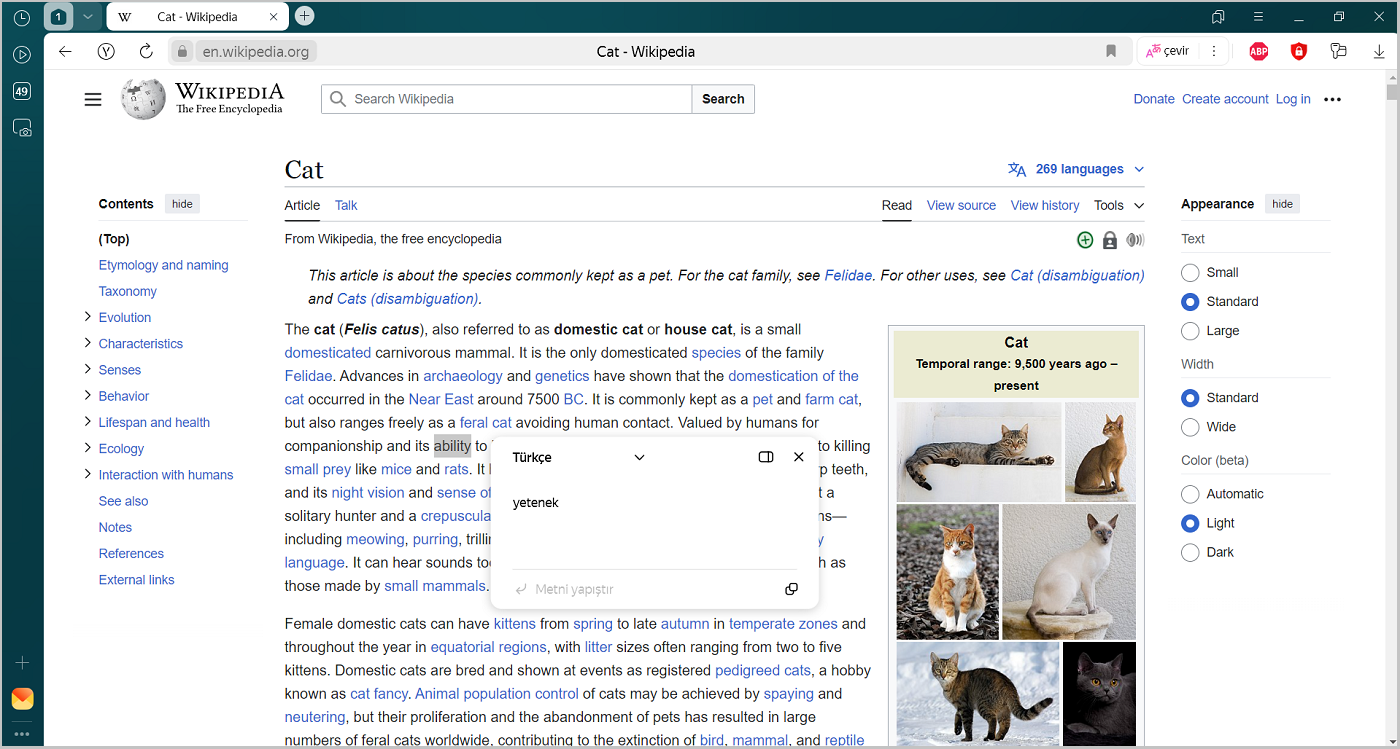Copy the translation in popup

coord(791,589)
